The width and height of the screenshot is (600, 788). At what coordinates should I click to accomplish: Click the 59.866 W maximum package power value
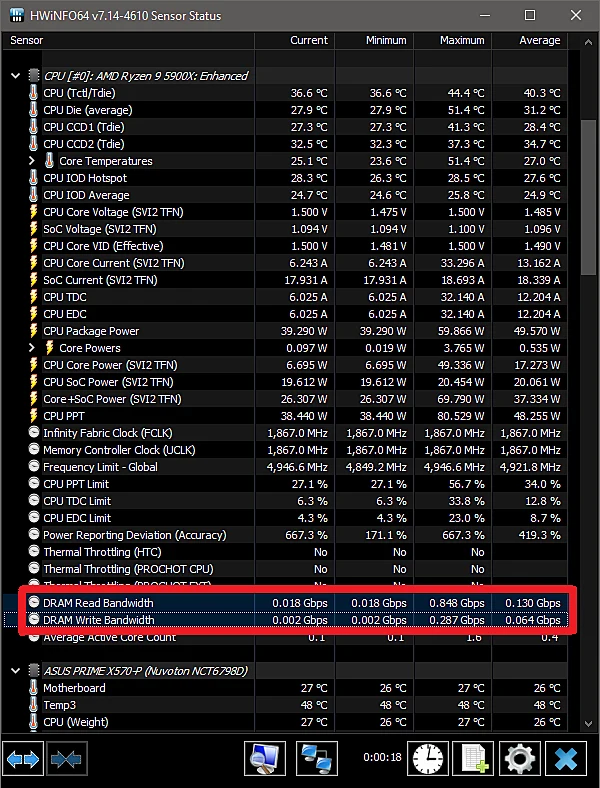click(x=460, y=331)
